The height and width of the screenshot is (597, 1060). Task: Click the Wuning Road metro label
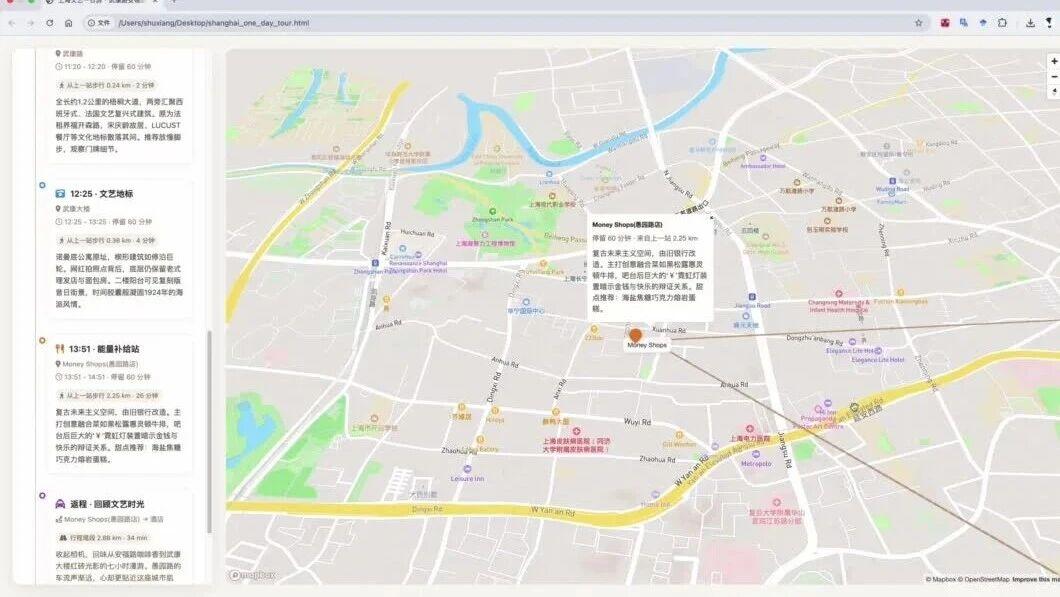pyautogui.click(x=892, y=190)
